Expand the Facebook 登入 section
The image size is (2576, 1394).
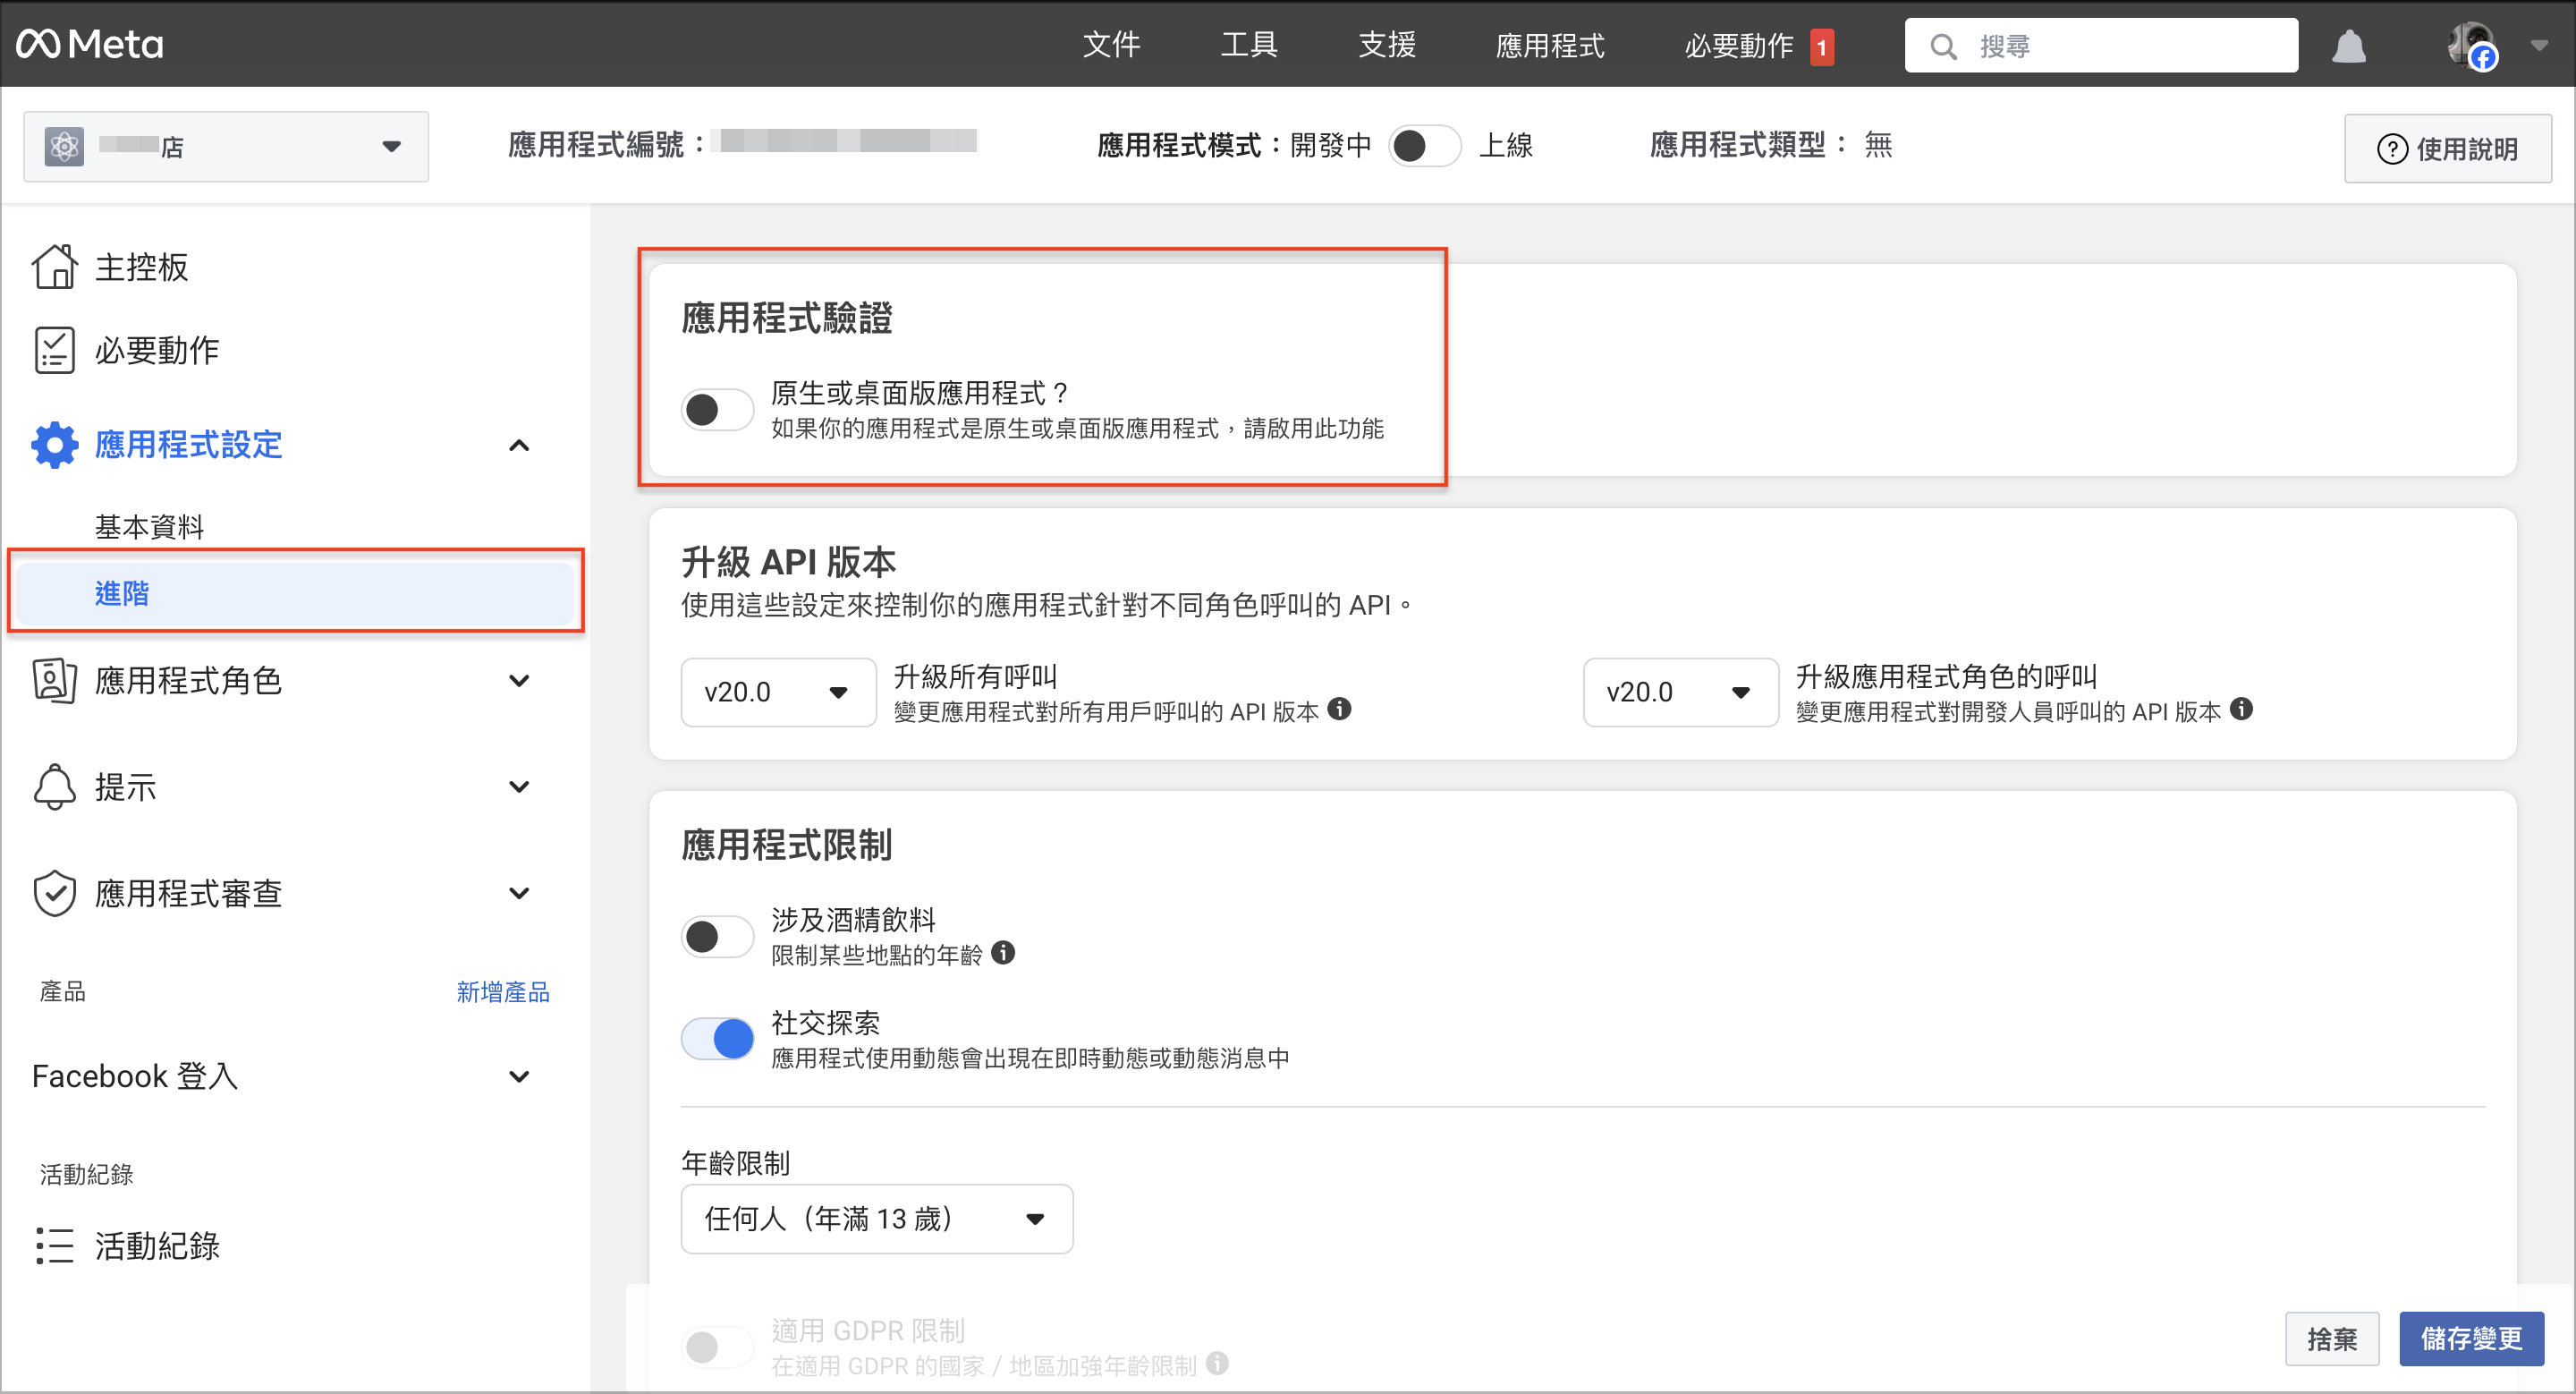[519, 1077]
